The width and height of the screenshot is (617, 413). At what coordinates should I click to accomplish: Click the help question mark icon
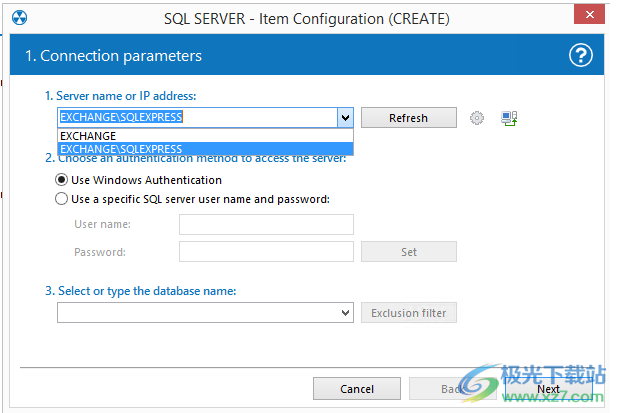(581, 56)
